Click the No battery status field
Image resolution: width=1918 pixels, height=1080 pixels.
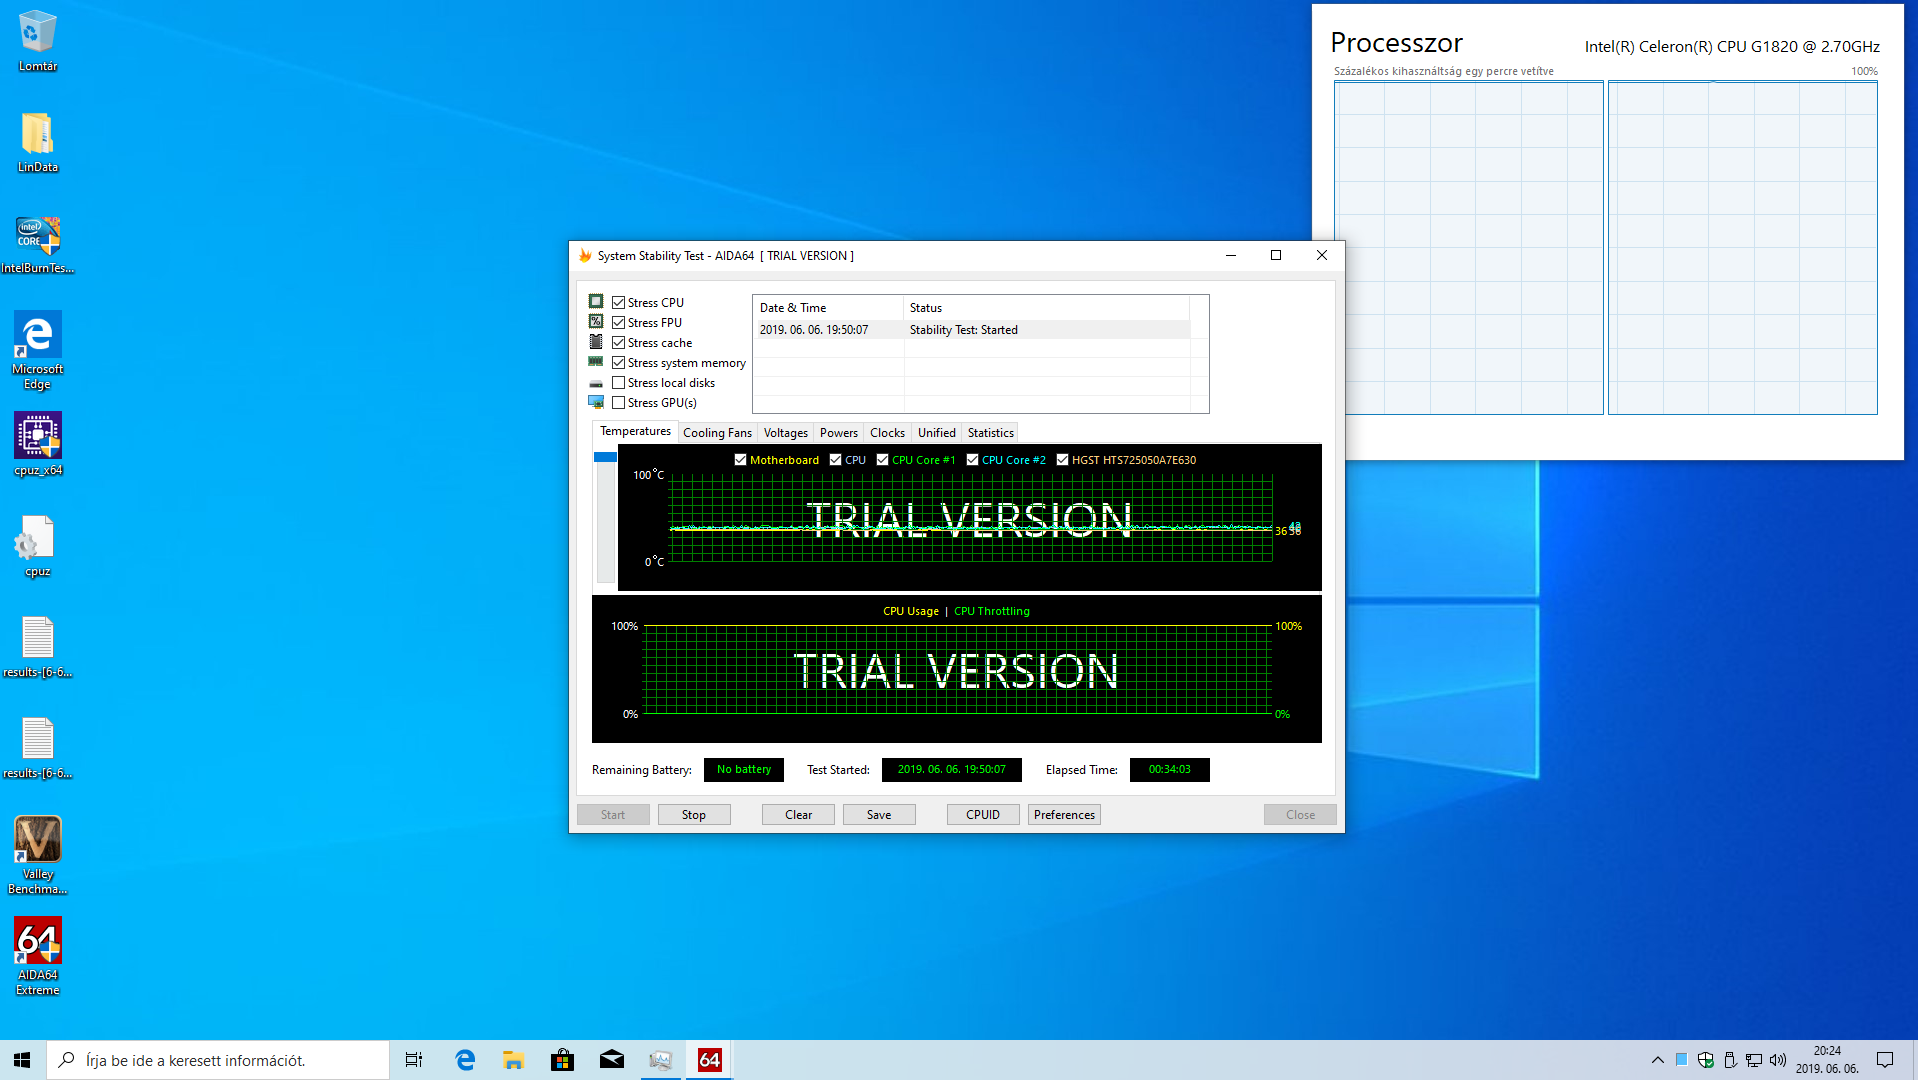[744, 770]
